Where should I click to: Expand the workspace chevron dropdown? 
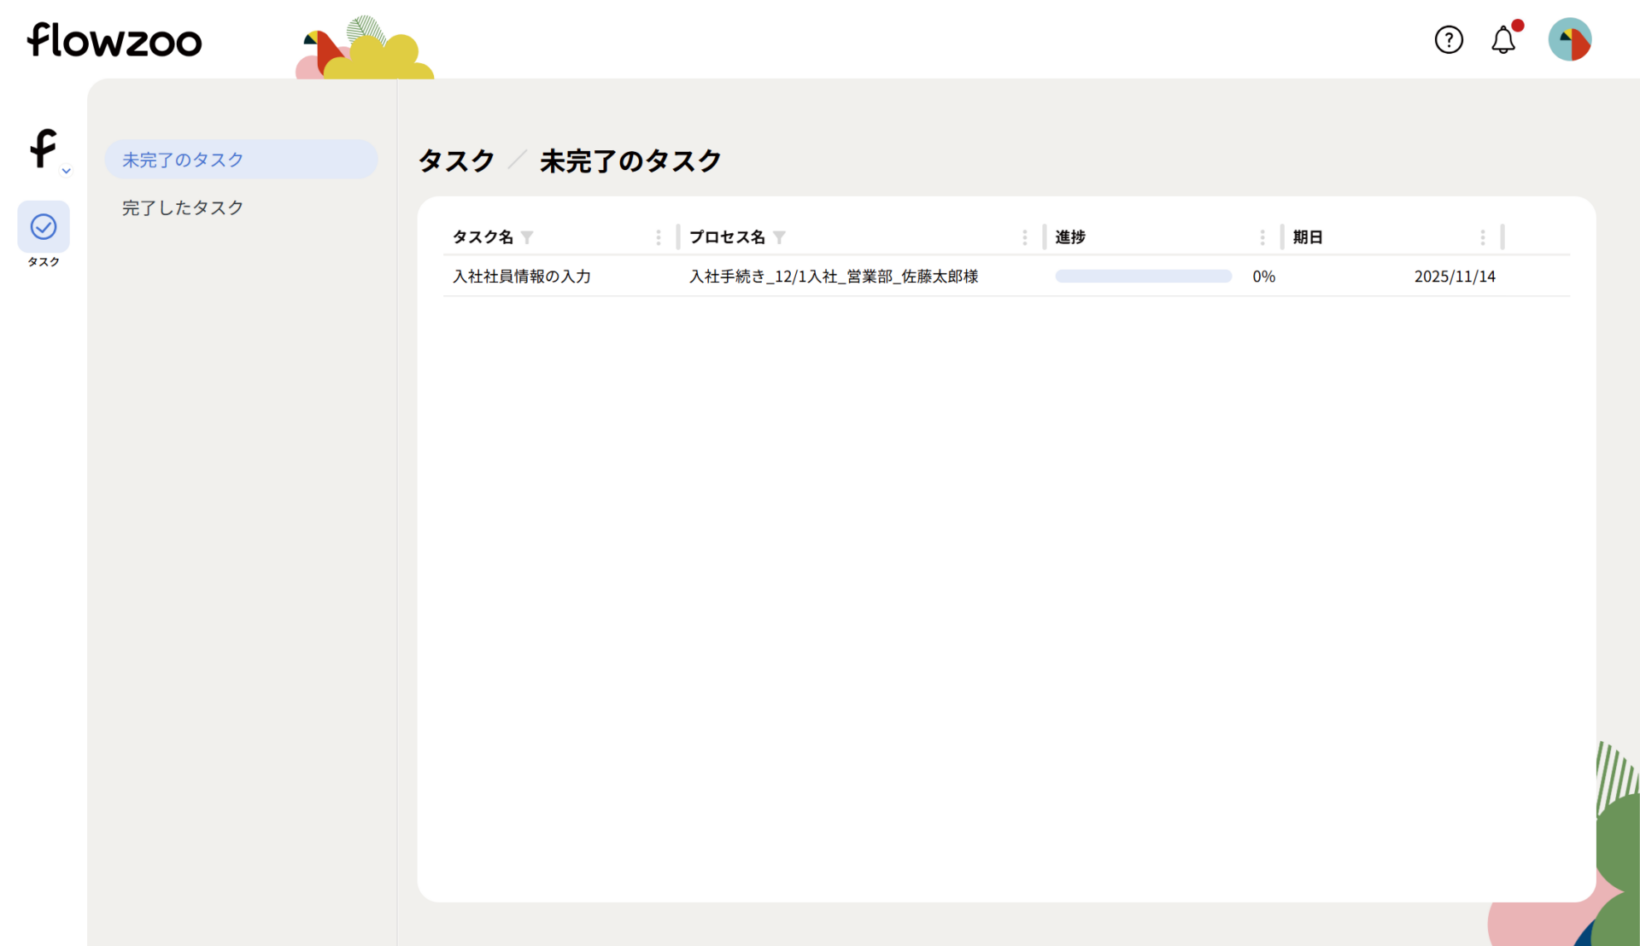click(x=66, y=171)
